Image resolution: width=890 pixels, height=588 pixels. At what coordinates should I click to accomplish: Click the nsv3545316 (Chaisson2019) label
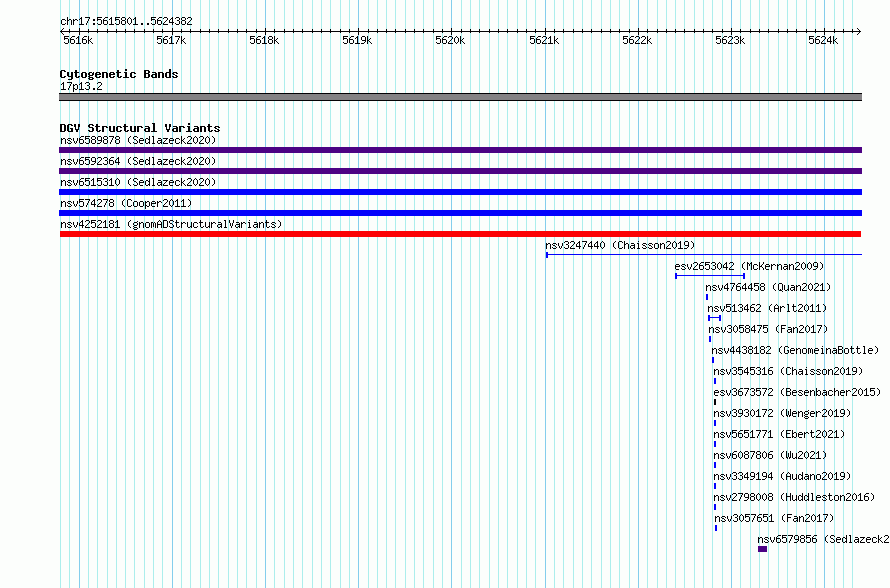[788, 371]
